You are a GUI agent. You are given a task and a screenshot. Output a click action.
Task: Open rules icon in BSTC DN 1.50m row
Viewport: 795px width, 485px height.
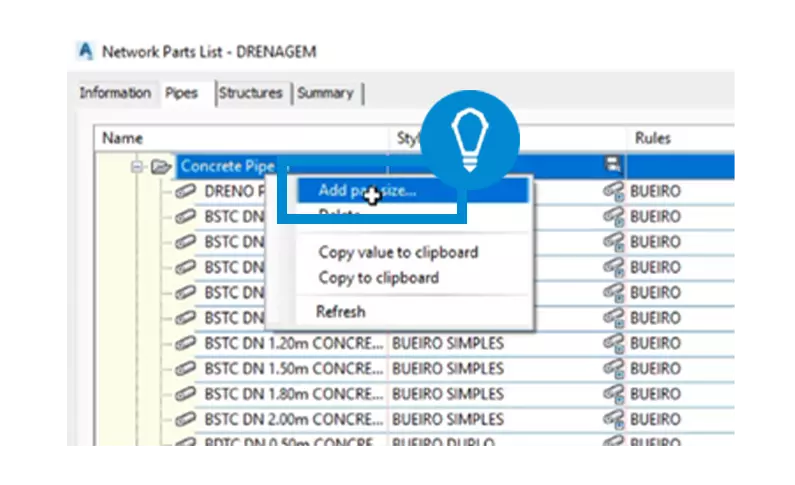click(613, 369)
